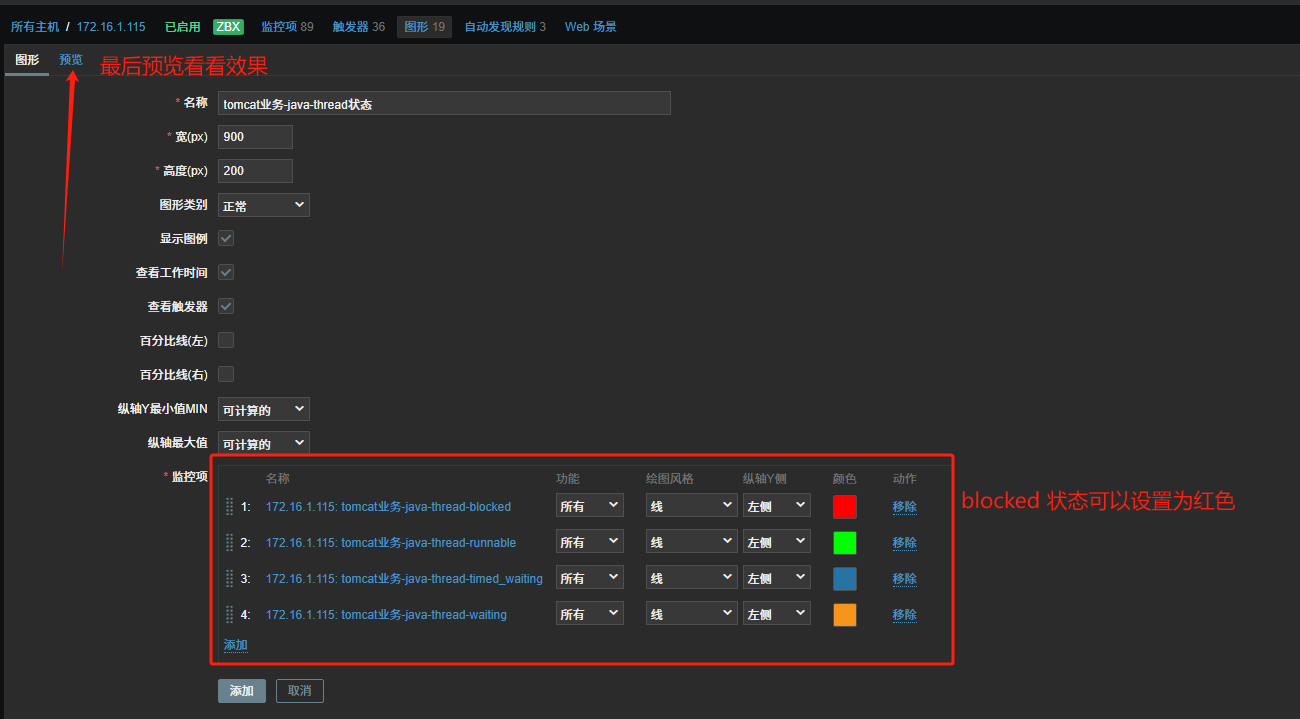Image resolution: width=1300 pixels, height=719 pixels.
Task: Open 纵轴Y侧 dropdown for waiting item
Action: (776, 614)
